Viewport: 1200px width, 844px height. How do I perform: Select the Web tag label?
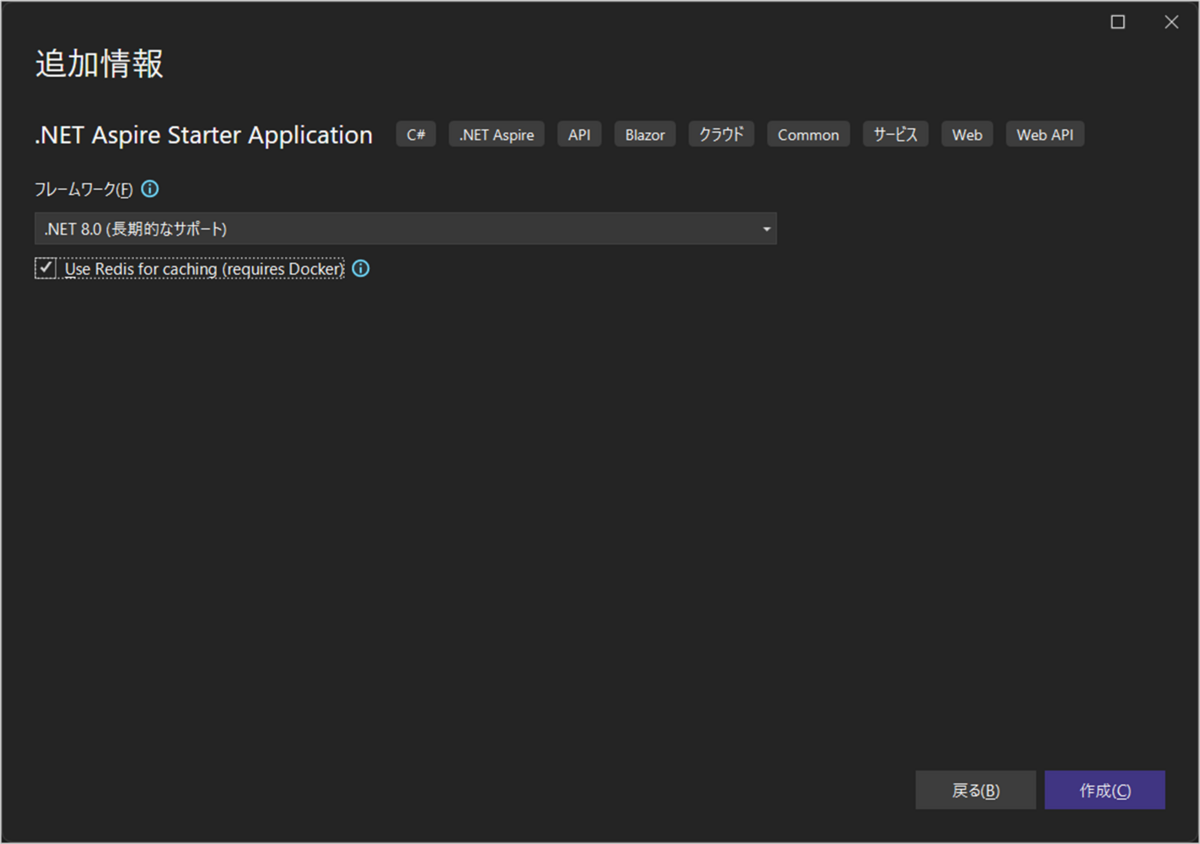coord(966,134)
